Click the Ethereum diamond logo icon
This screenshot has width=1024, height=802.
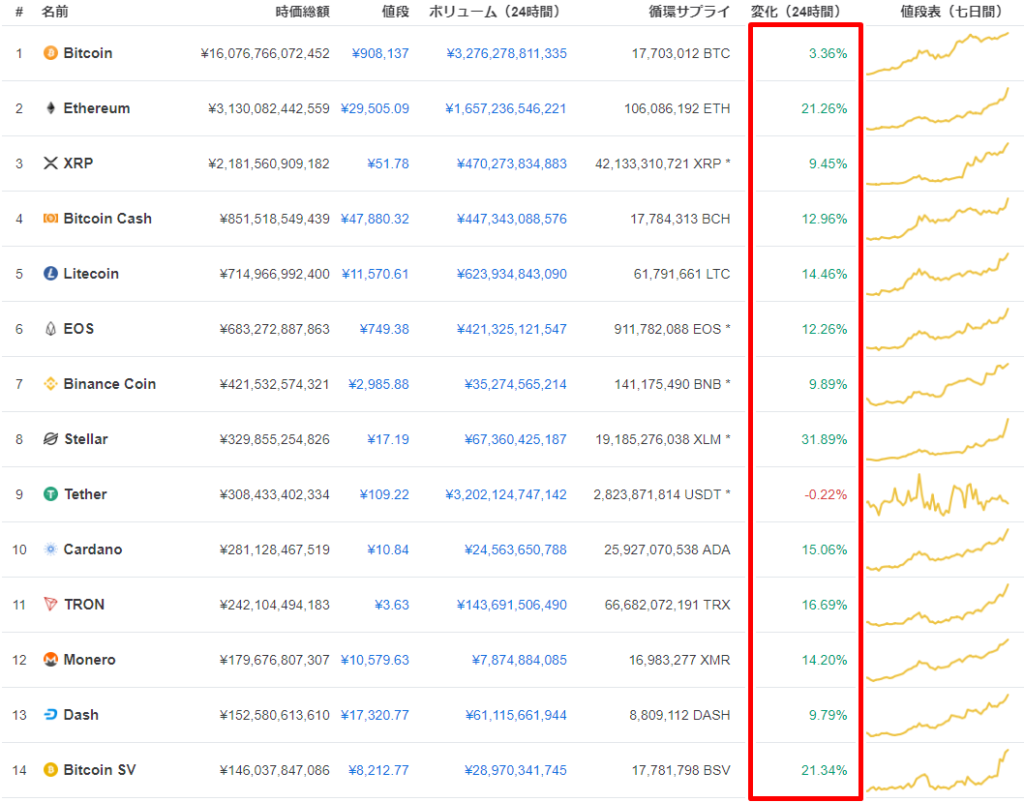pyautogui.click(x=50, y=108)
